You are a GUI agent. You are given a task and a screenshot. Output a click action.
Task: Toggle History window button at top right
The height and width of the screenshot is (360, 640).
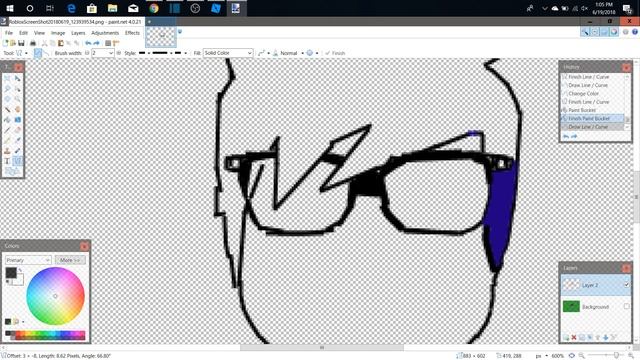[595, 32]
